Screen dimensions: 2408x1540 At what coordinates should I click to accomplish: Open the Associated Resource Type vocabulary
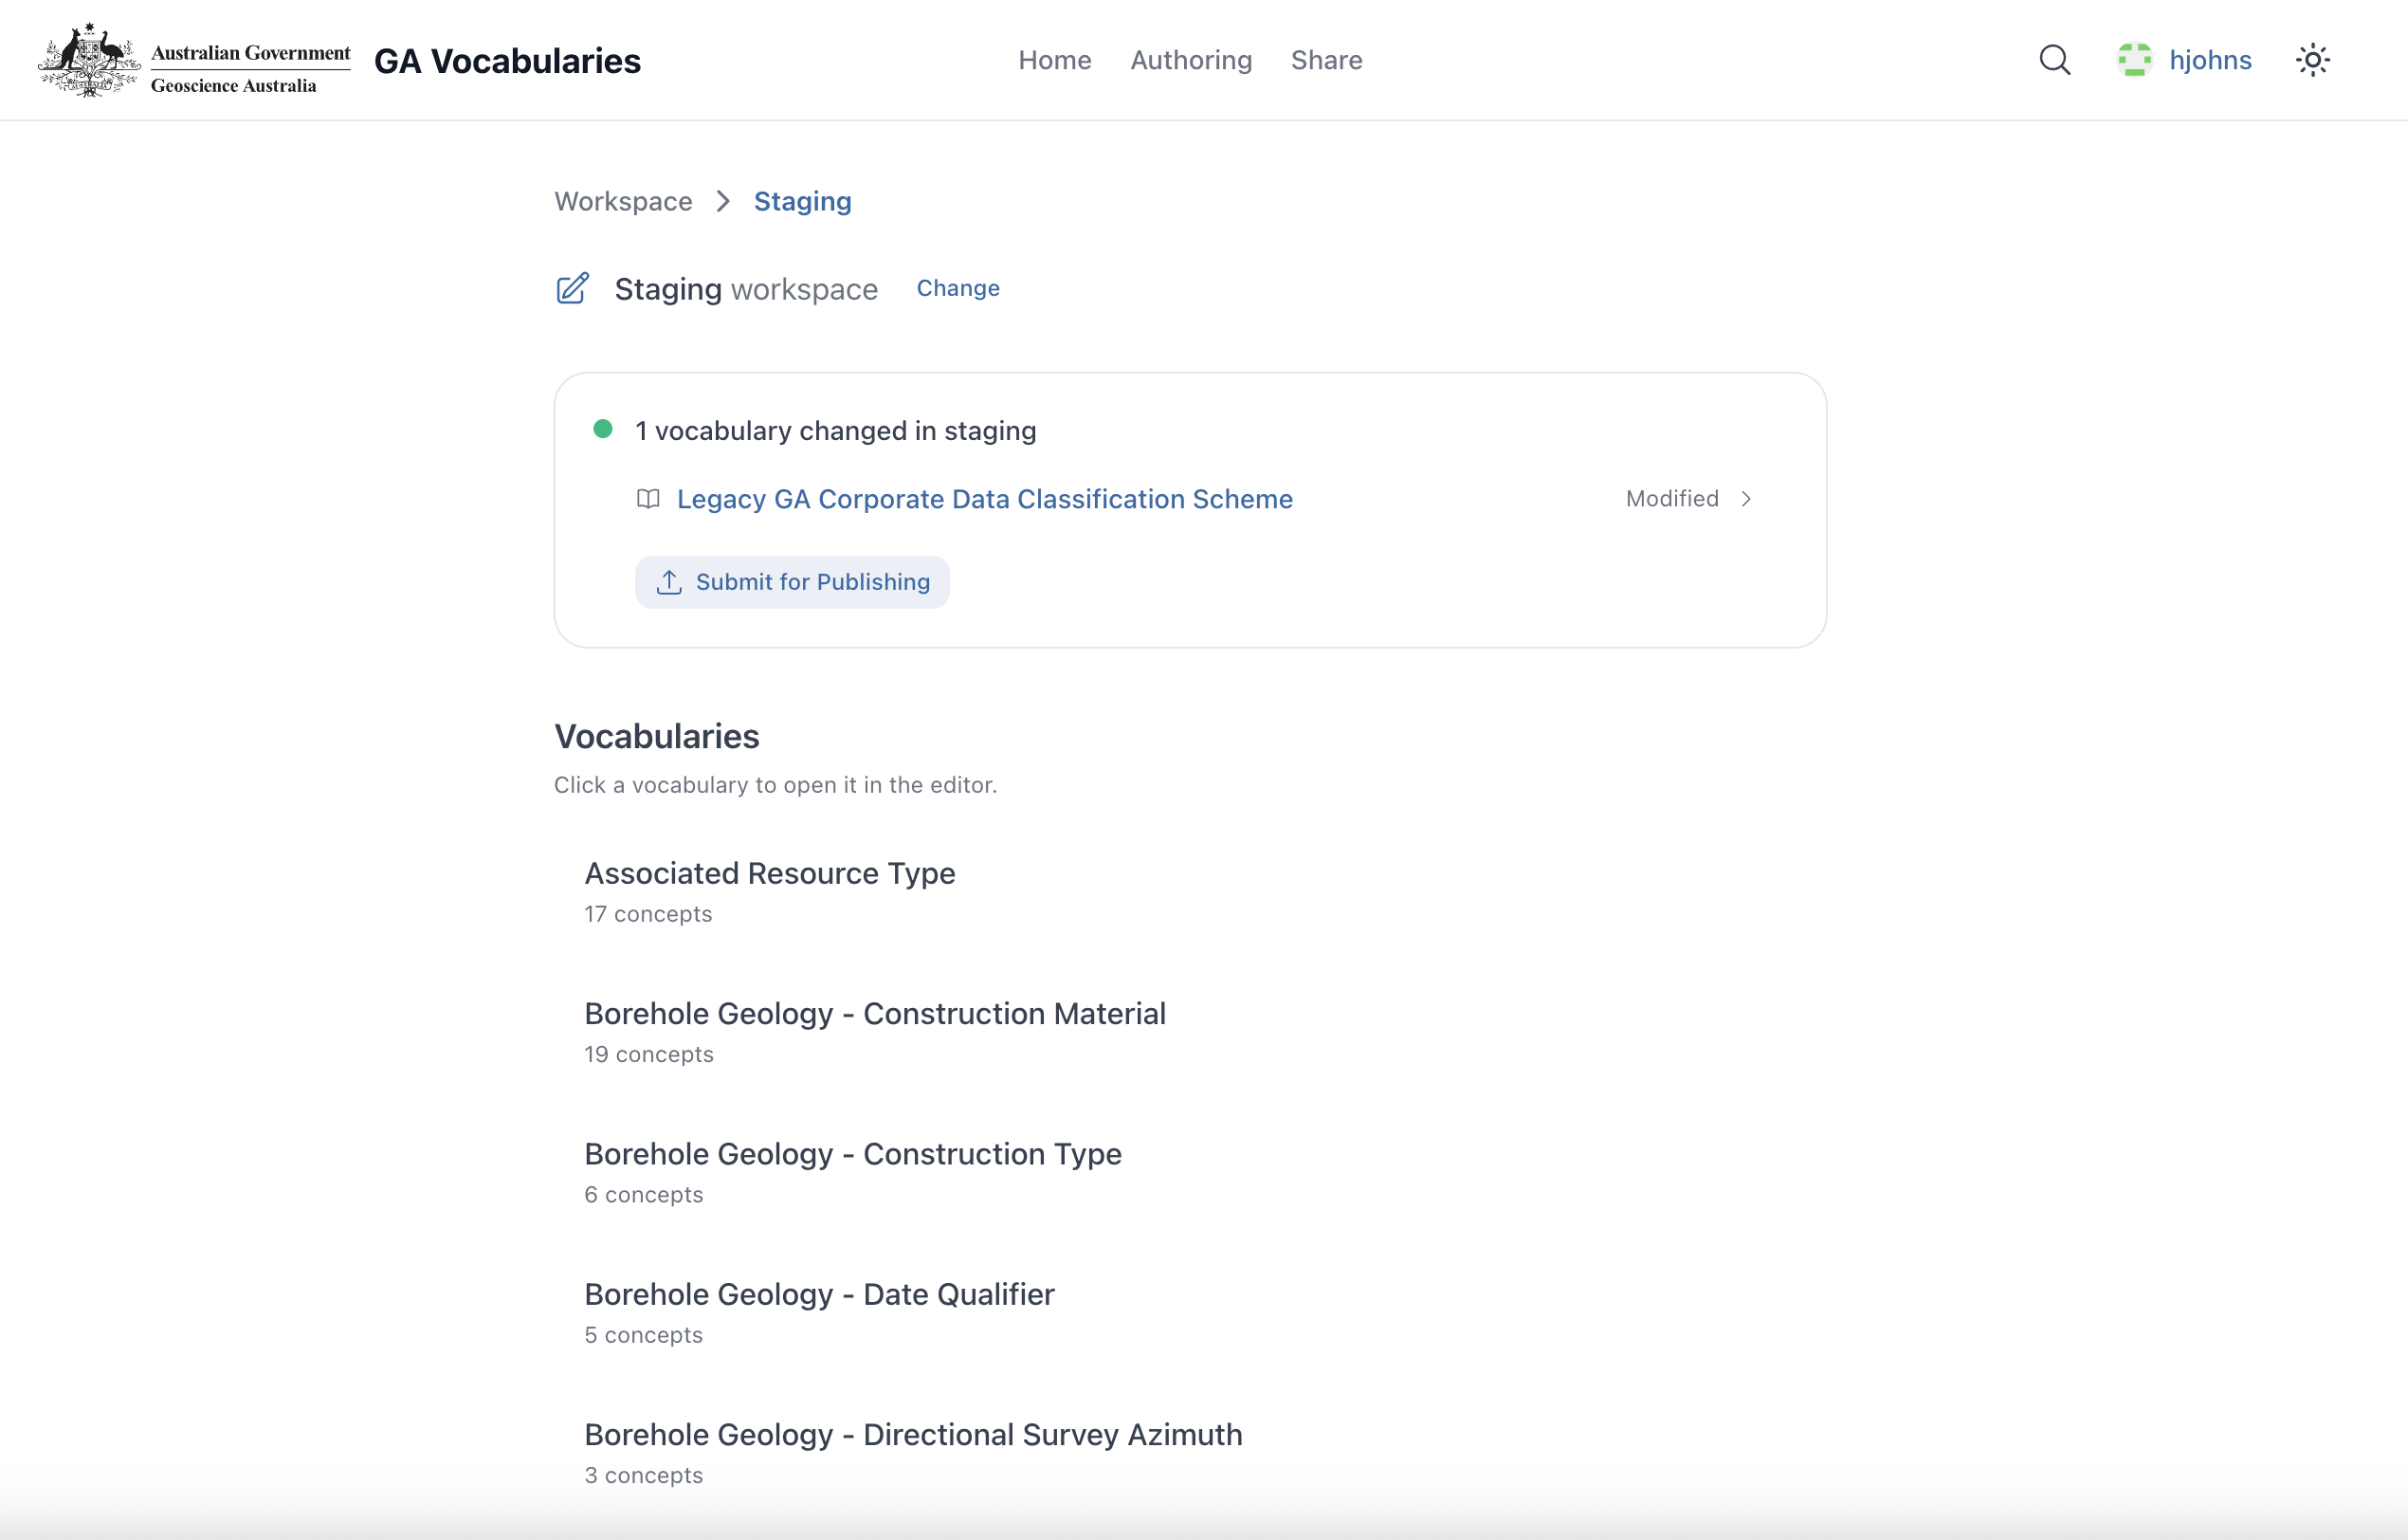[x=769, y=873]
